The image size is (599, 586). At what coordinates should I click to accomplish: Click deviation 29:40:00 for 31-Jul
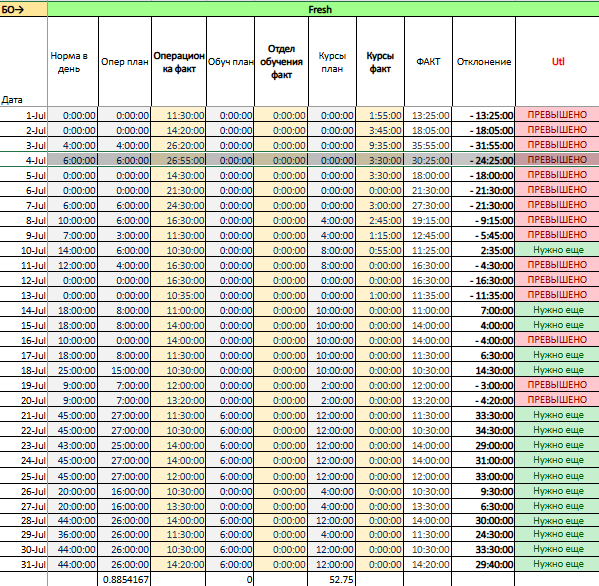pyautogui.click(x=484, y=564)
